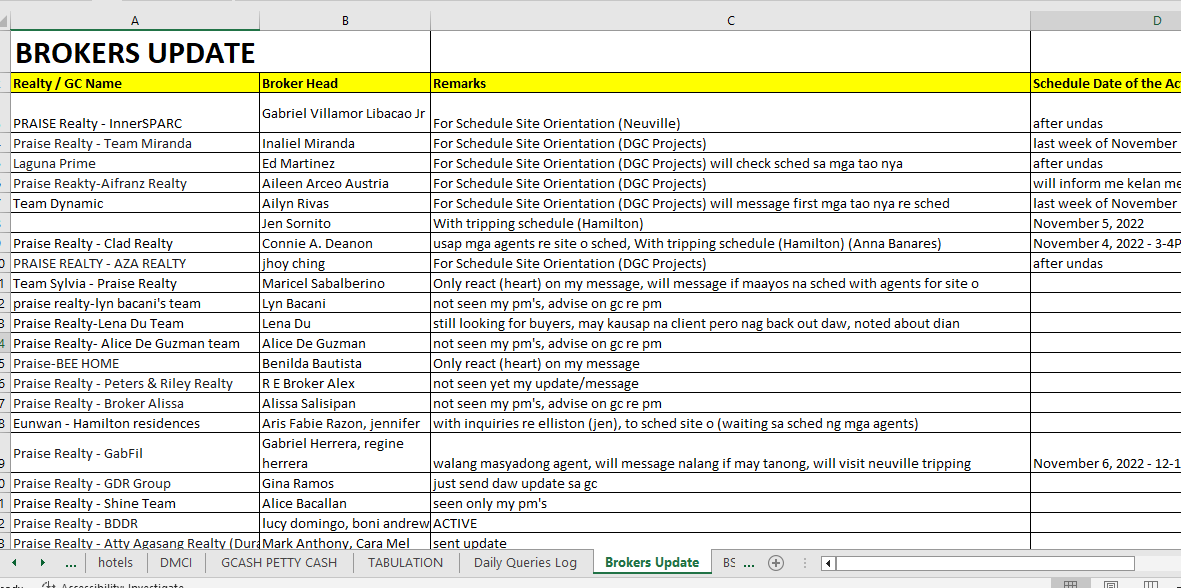Select cell PRAISE REALTY - AZA REALTY
The width and height of the screenshot is (1181, 588).
click(x=135, y=264)
